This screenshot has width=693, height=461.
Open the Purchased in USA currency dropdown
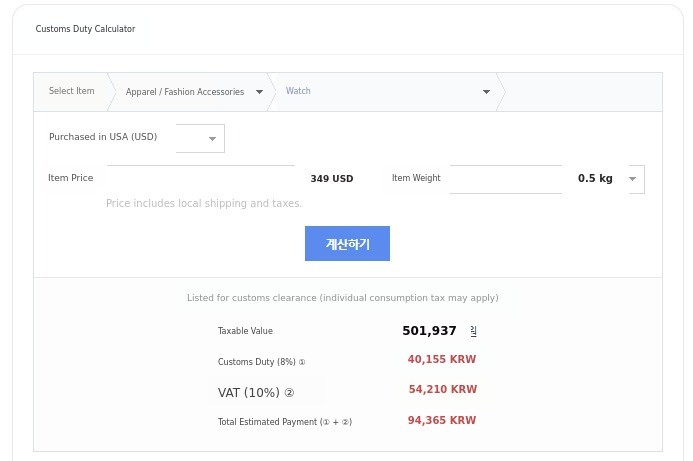pyautogui.click(x=212, y=138)
